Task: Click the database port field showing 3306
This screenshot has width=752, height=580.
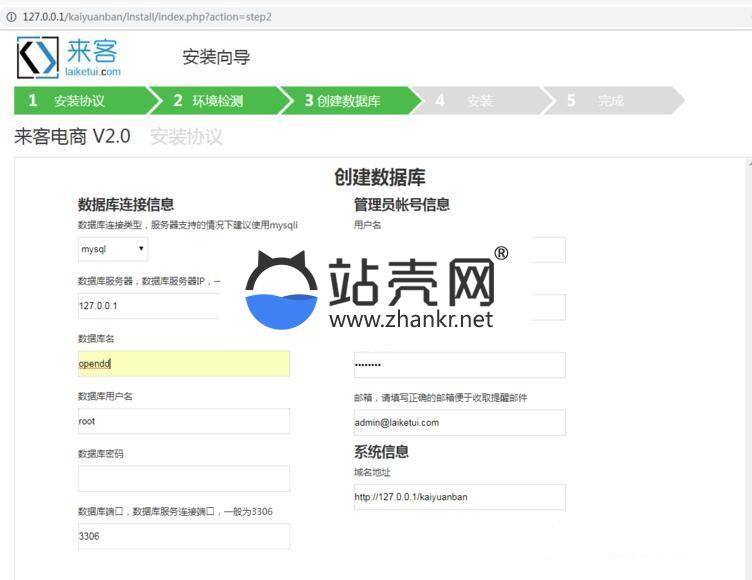Action: 184,536
